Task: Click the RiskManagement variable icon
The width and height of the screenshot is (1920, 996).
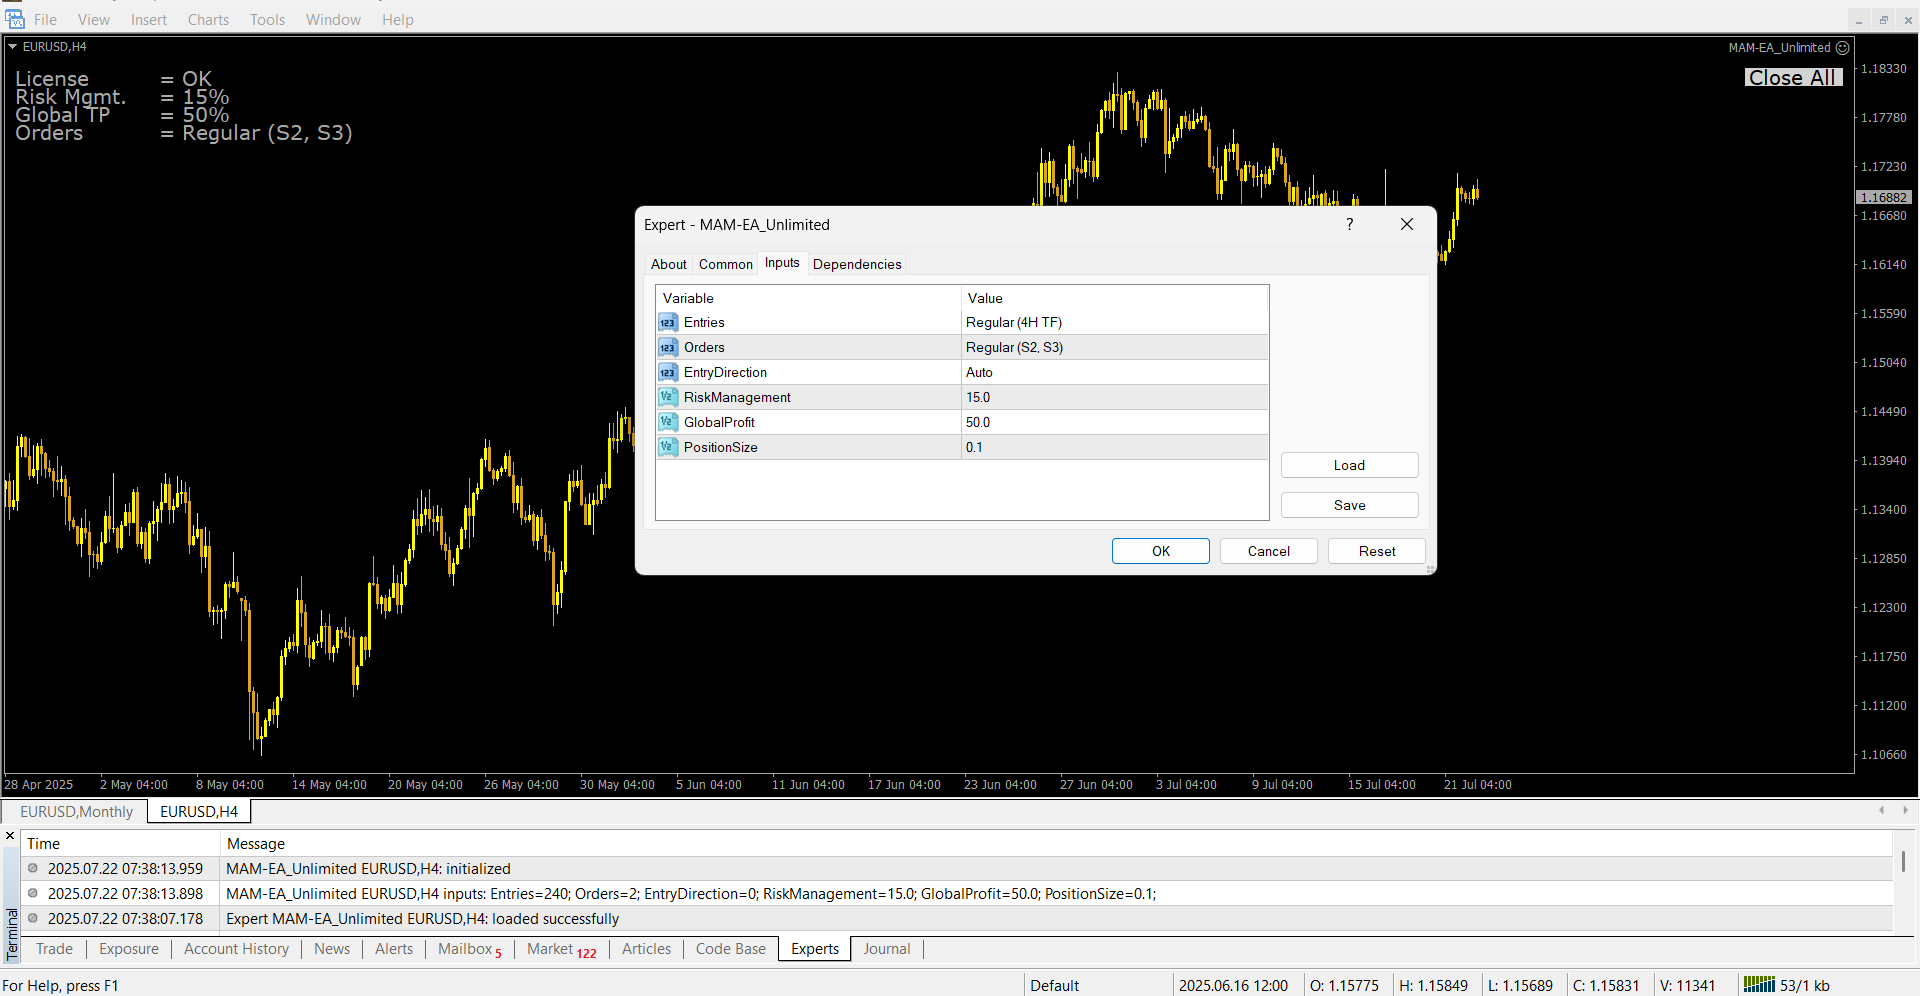Action: click(668, 398)
